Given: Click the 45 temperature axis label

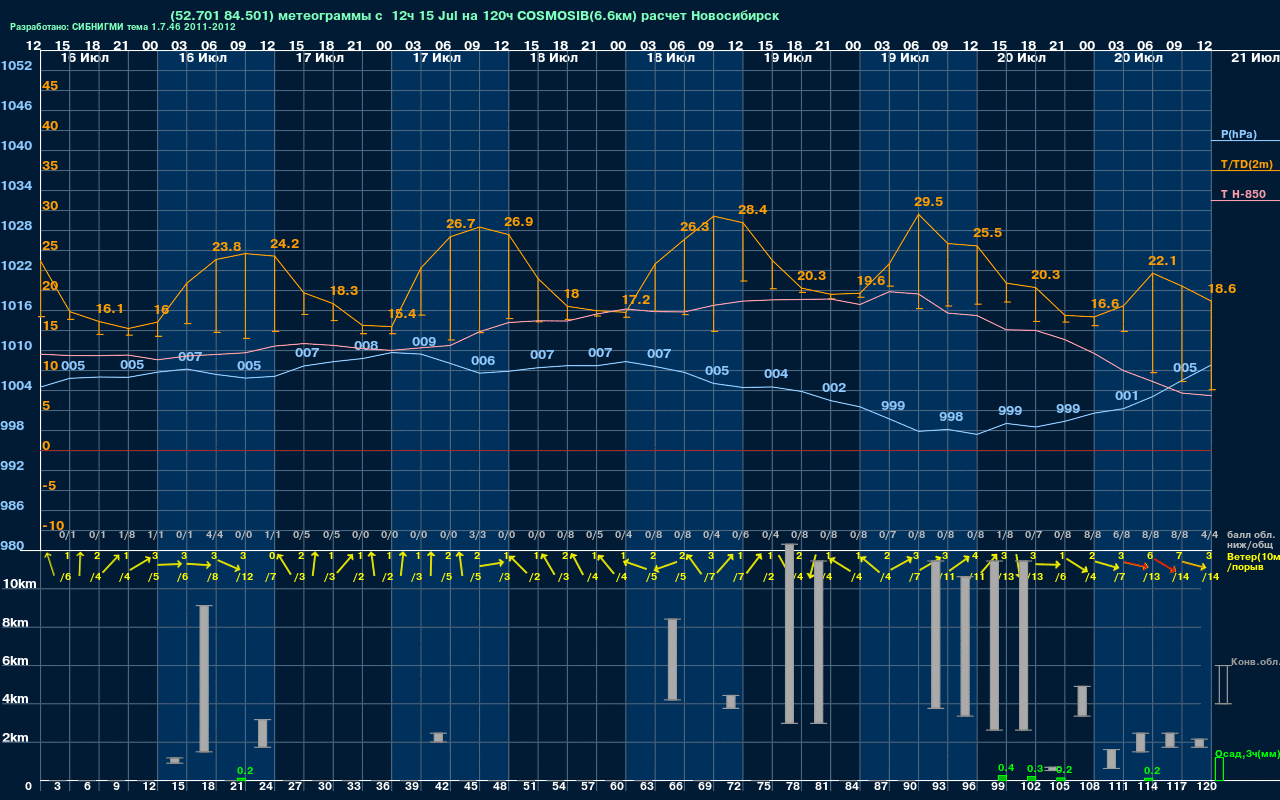Looking at the screenshot, I should [x=50, y=86].
